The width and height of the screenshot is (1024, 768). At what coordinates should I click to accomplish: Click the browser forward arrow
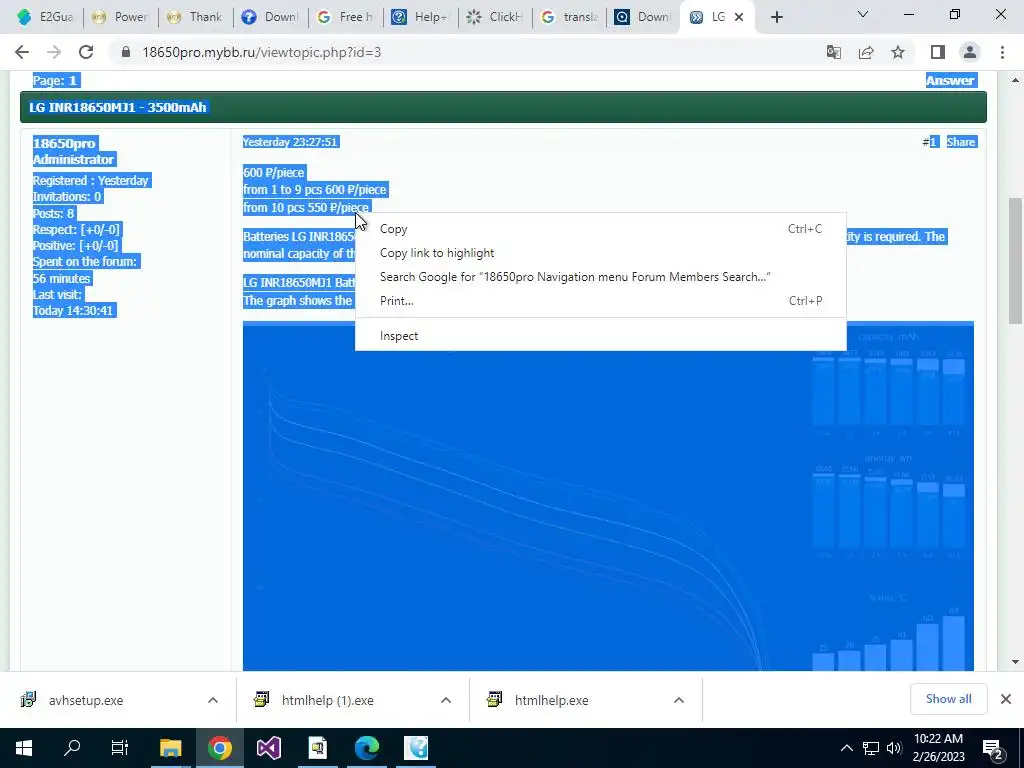point(54,52)
